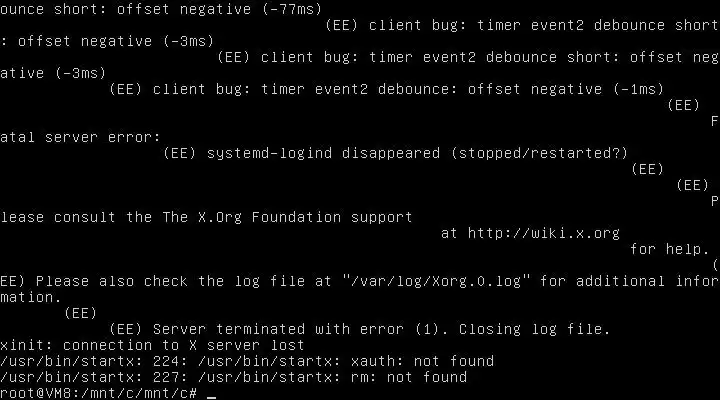
Task: Click the "/var/log/Xorg.0.log" file path
Action: (x=436, y=281)
